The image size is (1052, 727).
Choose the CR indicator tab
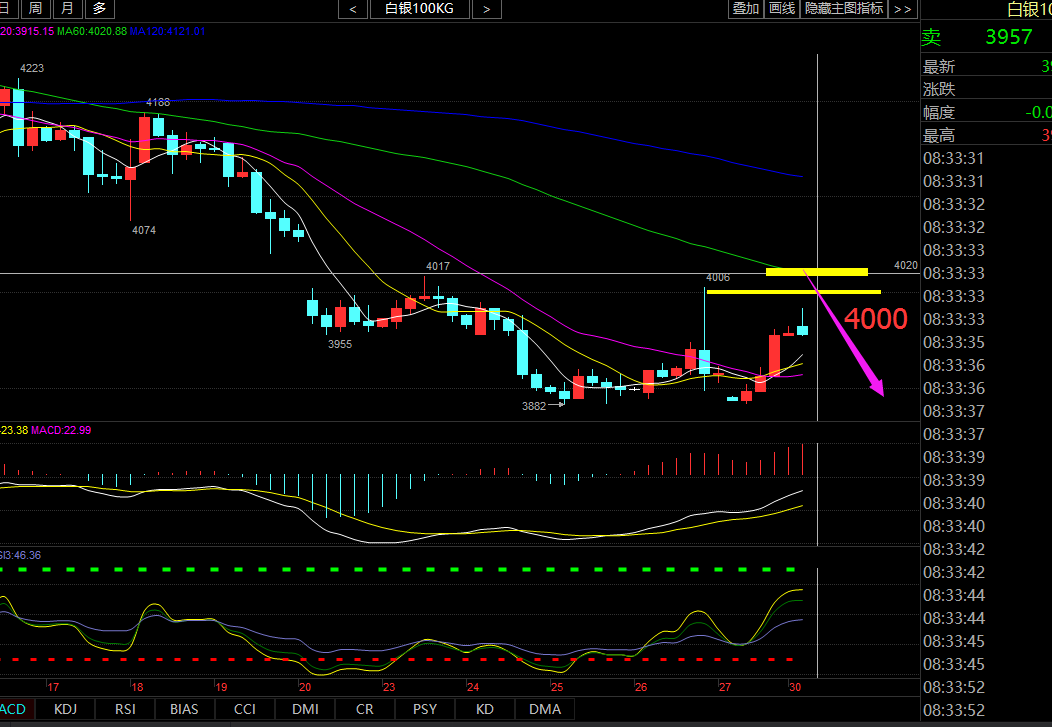[x=365, y=709]
